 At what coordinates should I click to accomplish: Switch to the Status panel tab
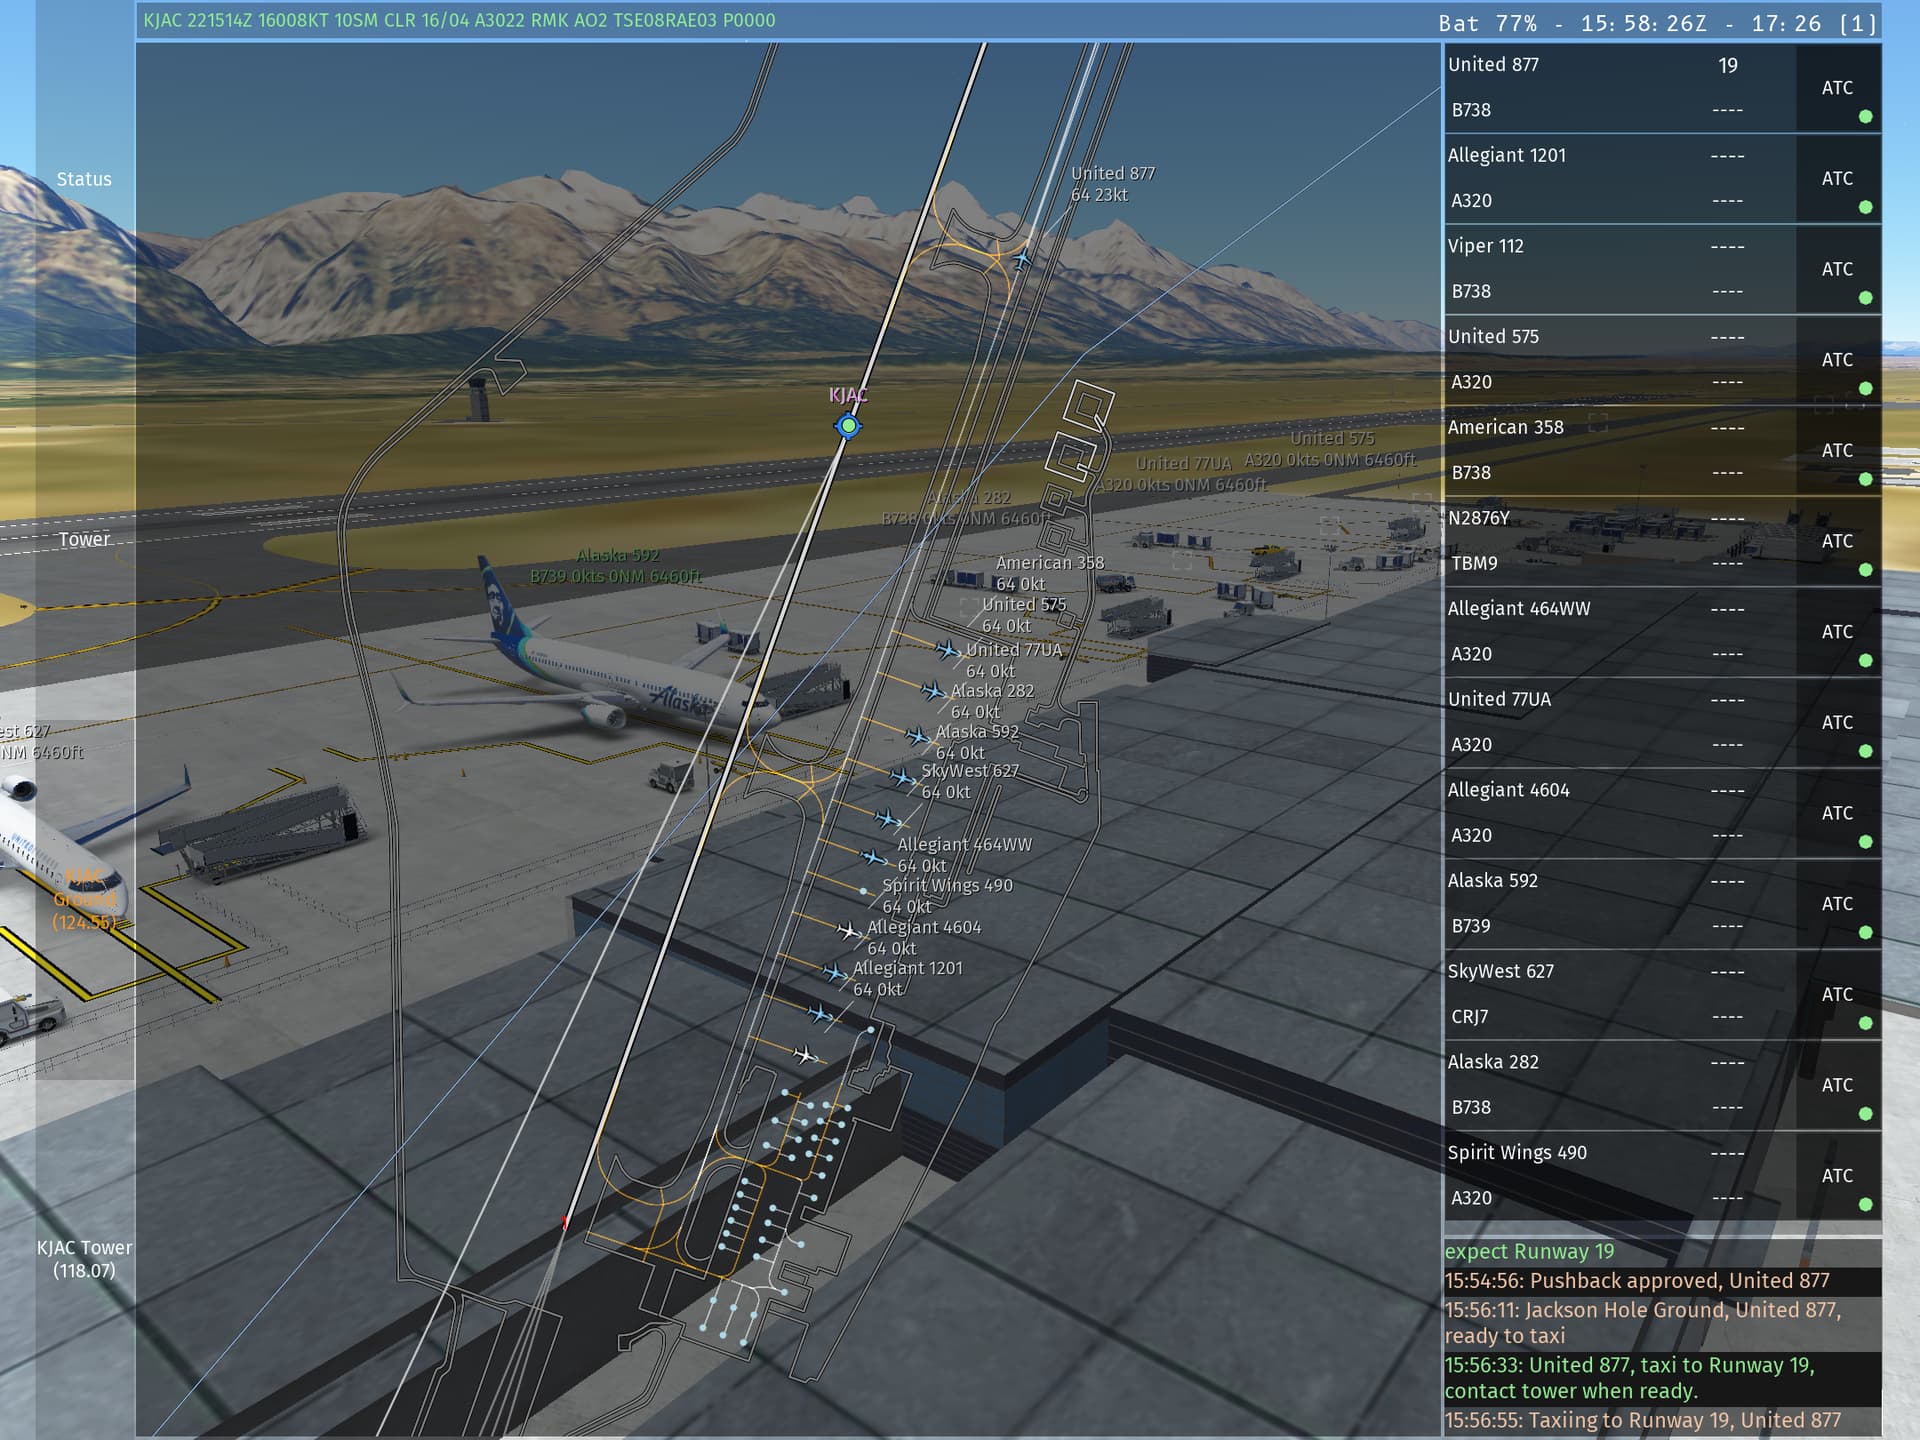[84, 180]
